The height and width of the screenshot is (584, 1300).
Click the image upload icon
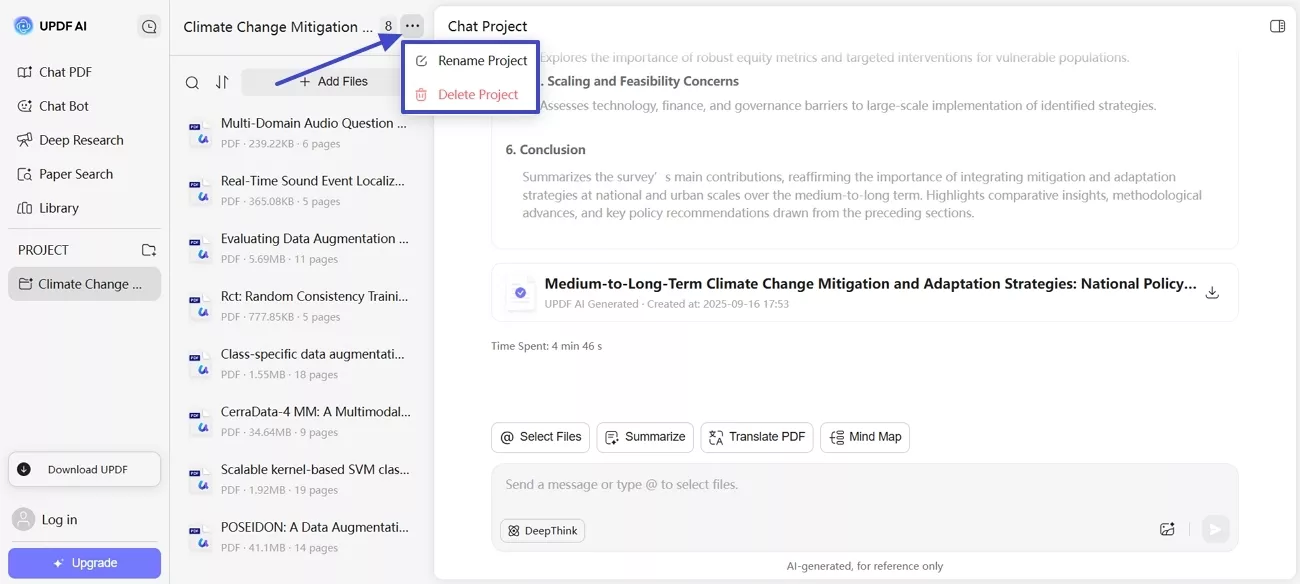click(1167, 530)
